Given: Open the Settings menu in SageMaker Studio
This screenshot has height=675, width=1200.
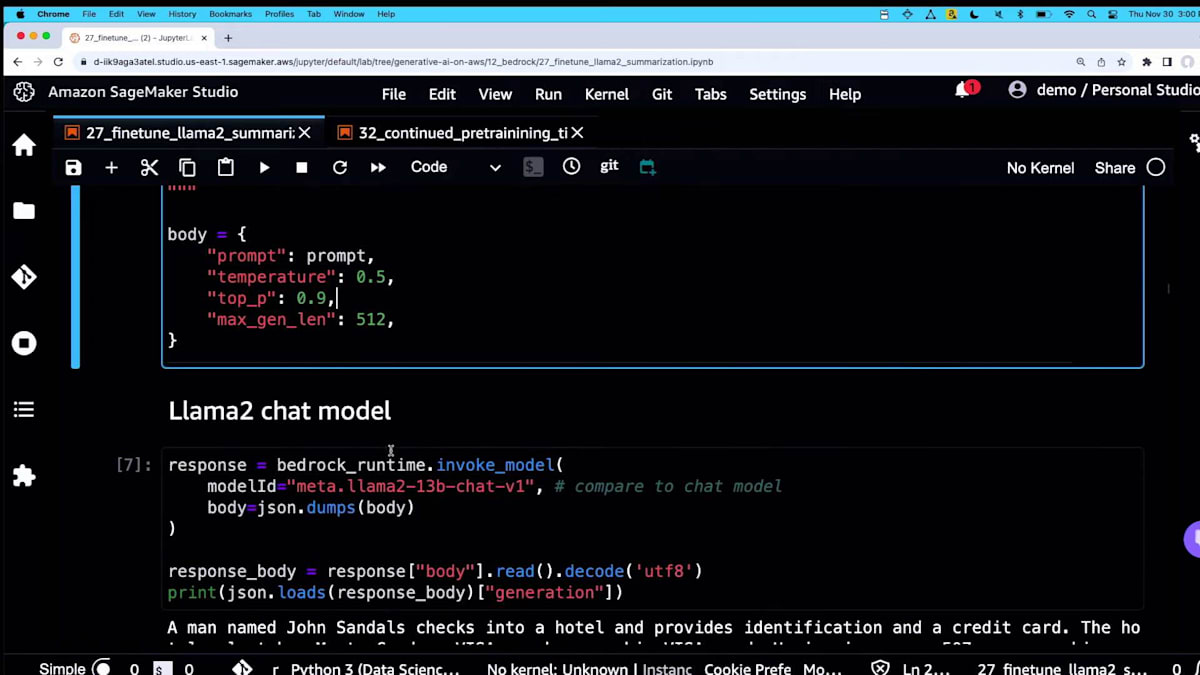Looking at the screenshot, I should pyautogui.click(x=777, y=94).
